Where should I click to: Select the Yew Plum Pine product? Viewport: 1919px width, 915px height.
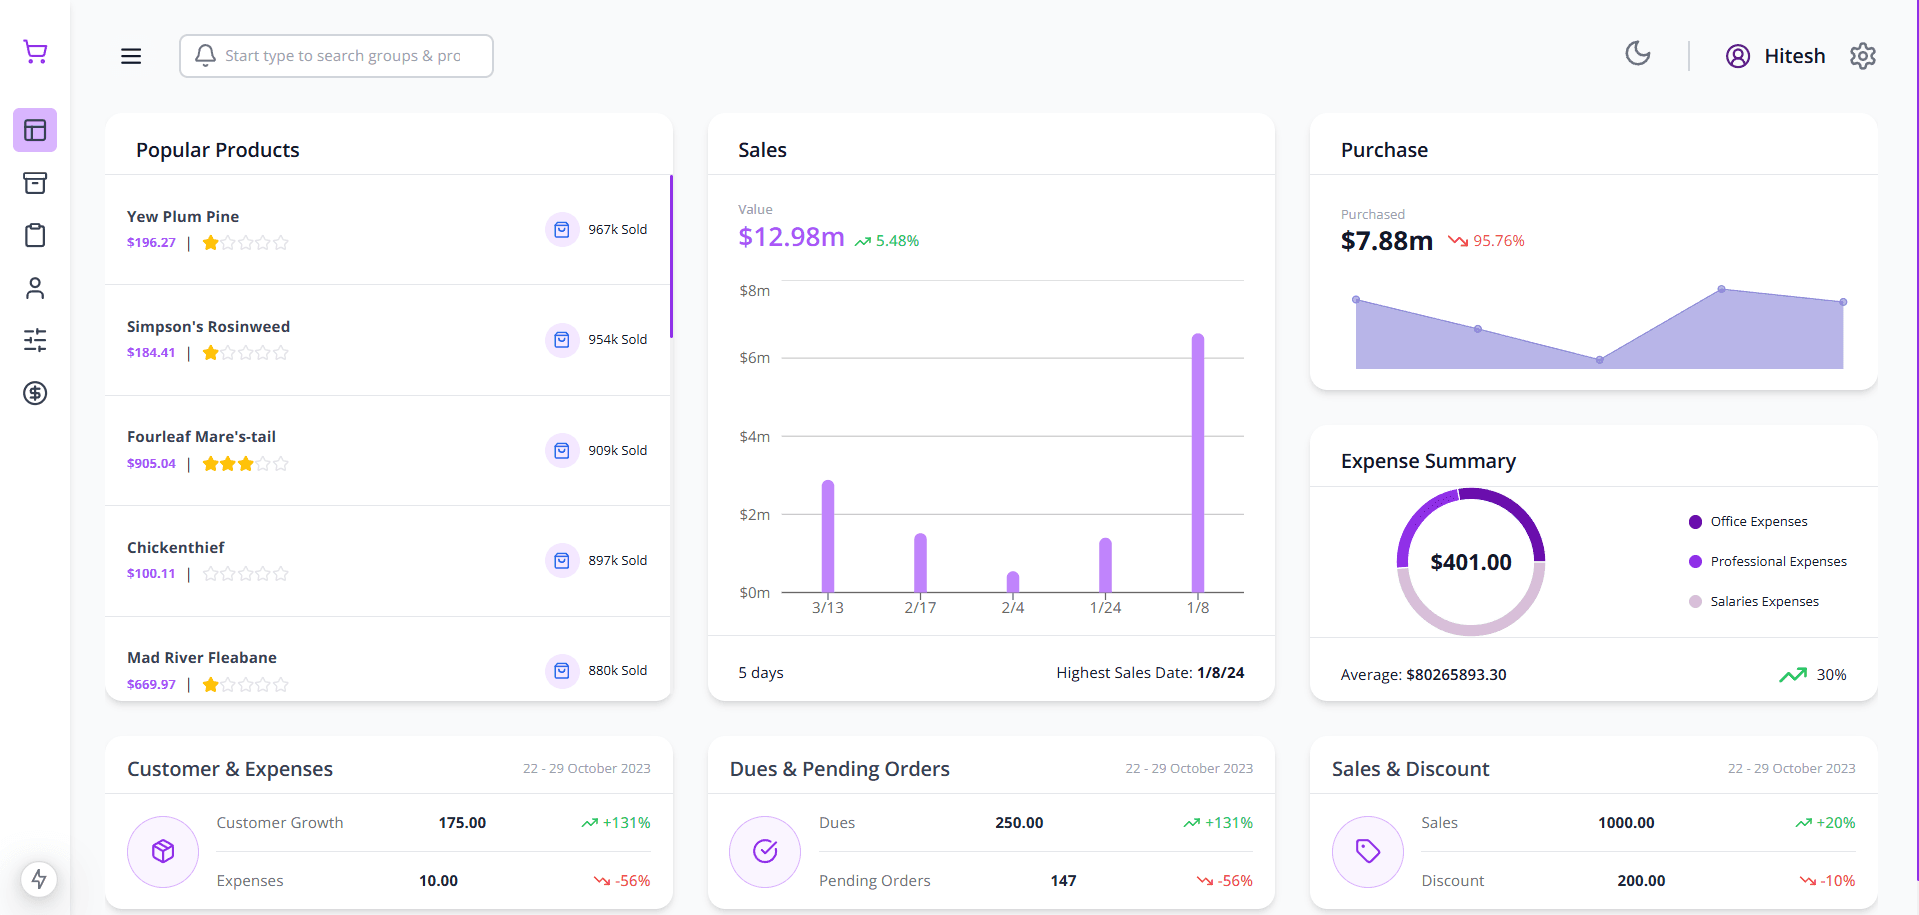coord(183,217)
